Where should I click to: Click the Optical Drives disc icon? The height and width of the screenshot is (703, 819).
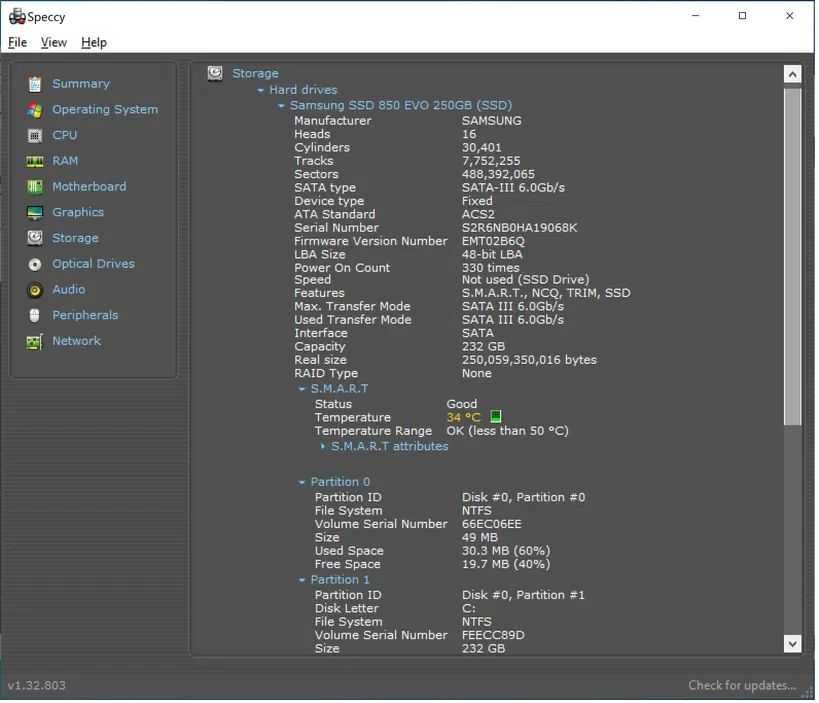point(34,264)
